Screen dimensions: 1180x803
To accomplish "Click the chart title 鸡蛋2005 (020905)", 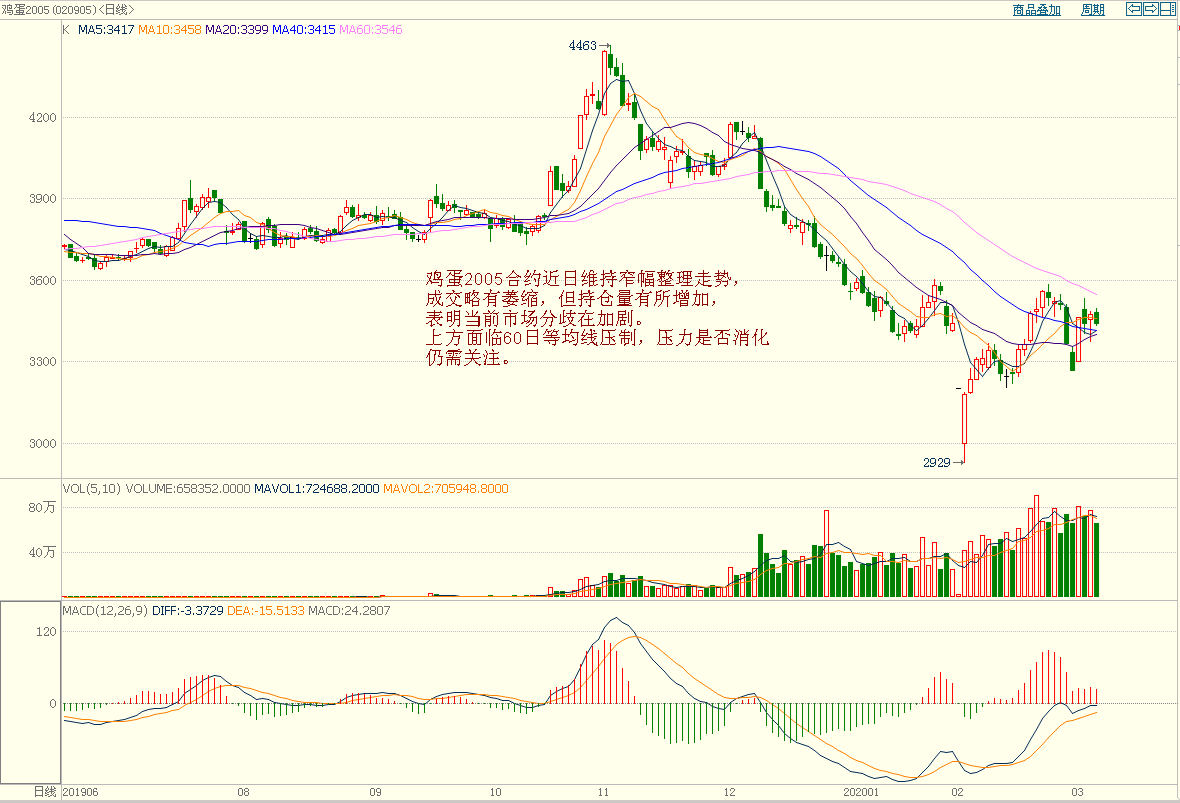I will (48, 10).
